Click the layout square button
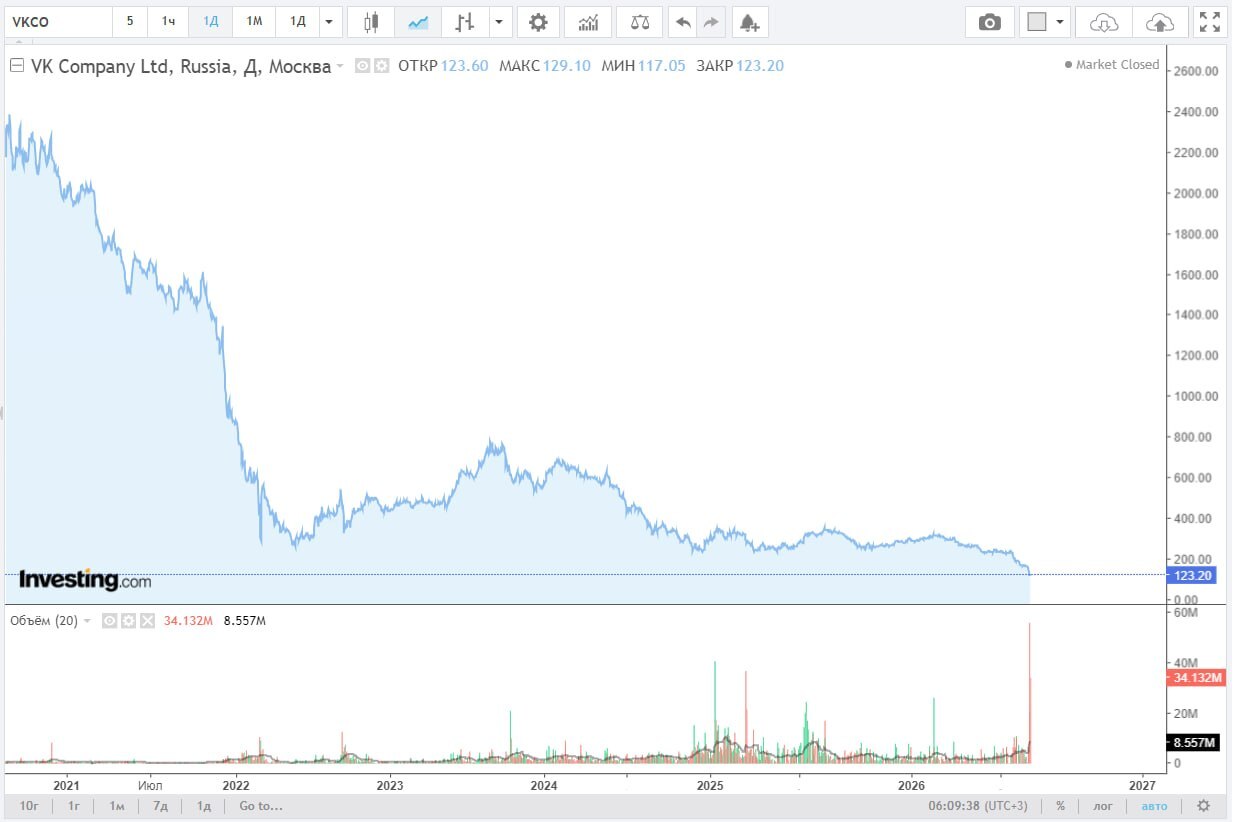The width and height of the screenshot is (1235, 822). (1037, 22)
